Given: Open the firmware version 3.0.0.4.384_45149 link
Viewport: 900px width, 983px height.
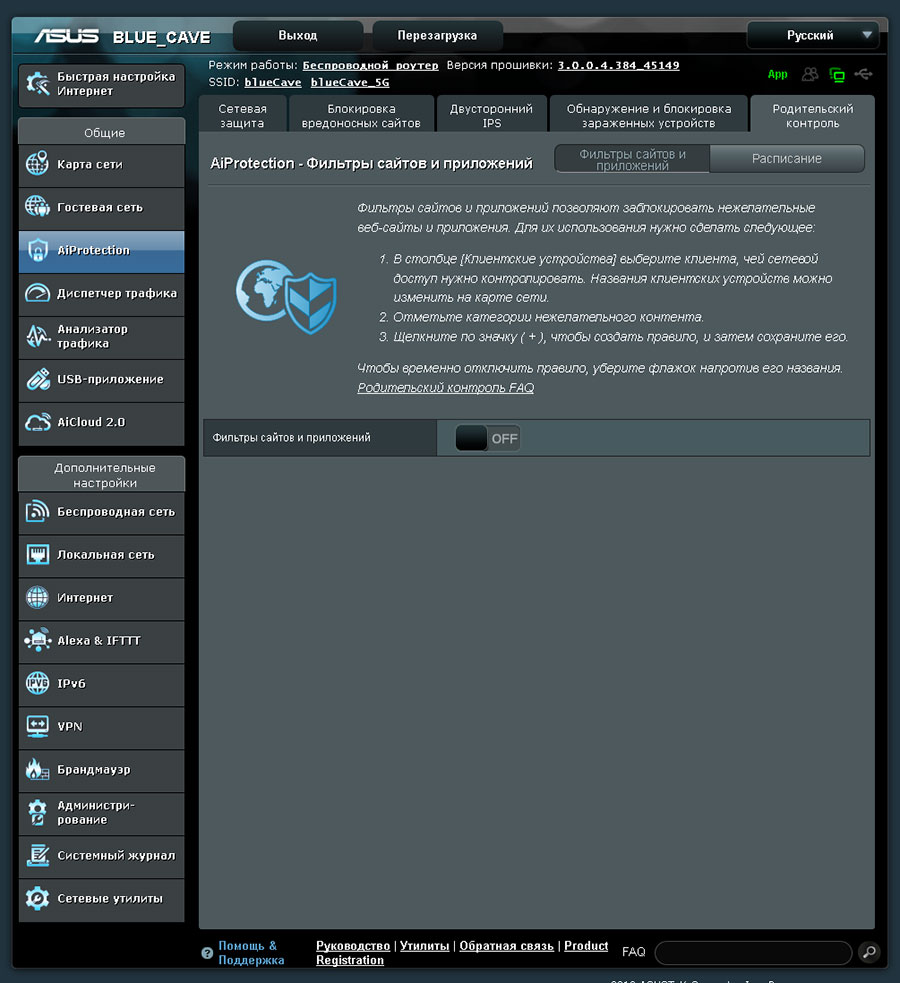Looking at the screenshot, I should [619, 65].
